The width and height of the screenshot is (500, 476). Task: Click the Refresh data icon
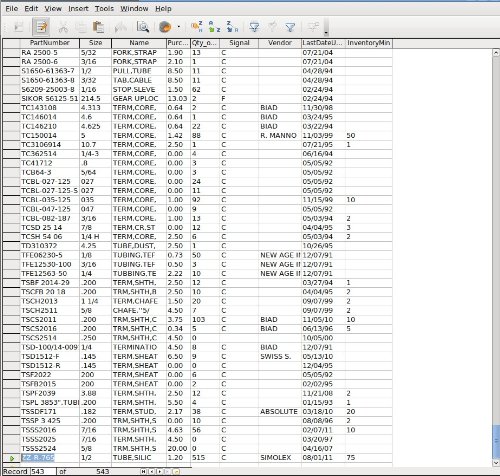(x=165, y=27)
